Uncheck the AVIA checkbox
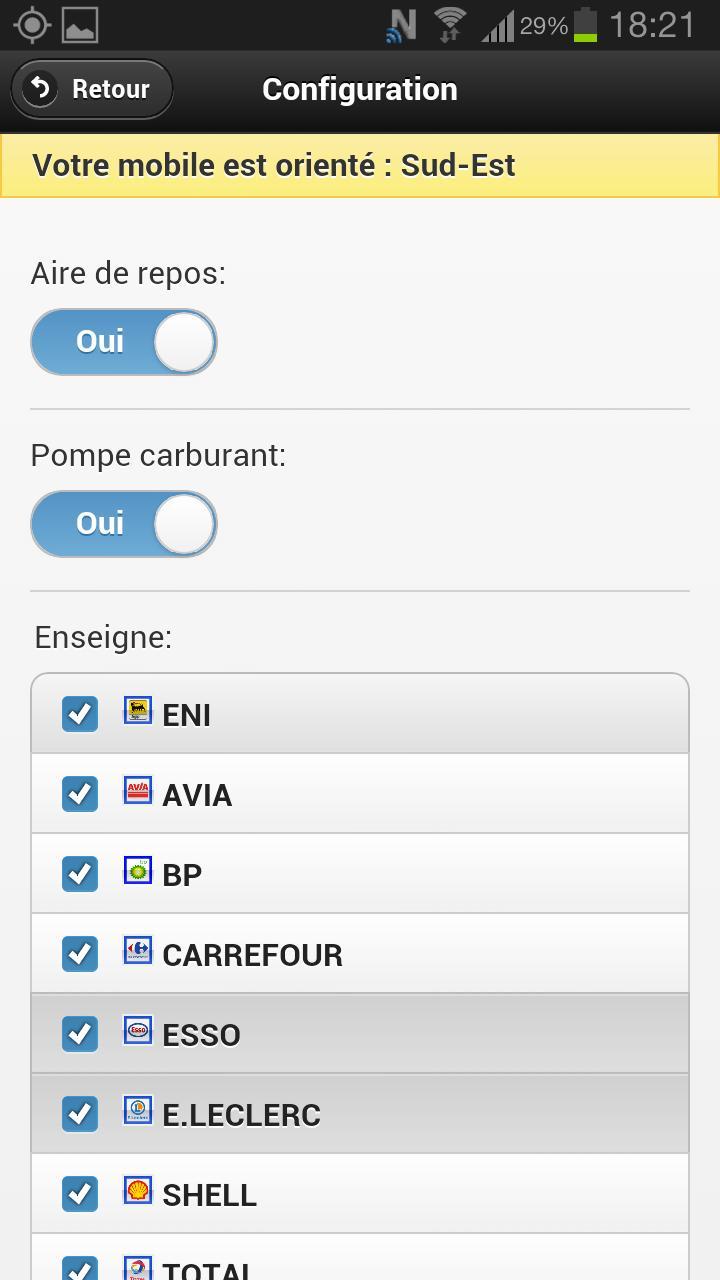Image resolution: width=720 pixels, height=1280 pixels. pyautogui.click(x=80, y=794)
